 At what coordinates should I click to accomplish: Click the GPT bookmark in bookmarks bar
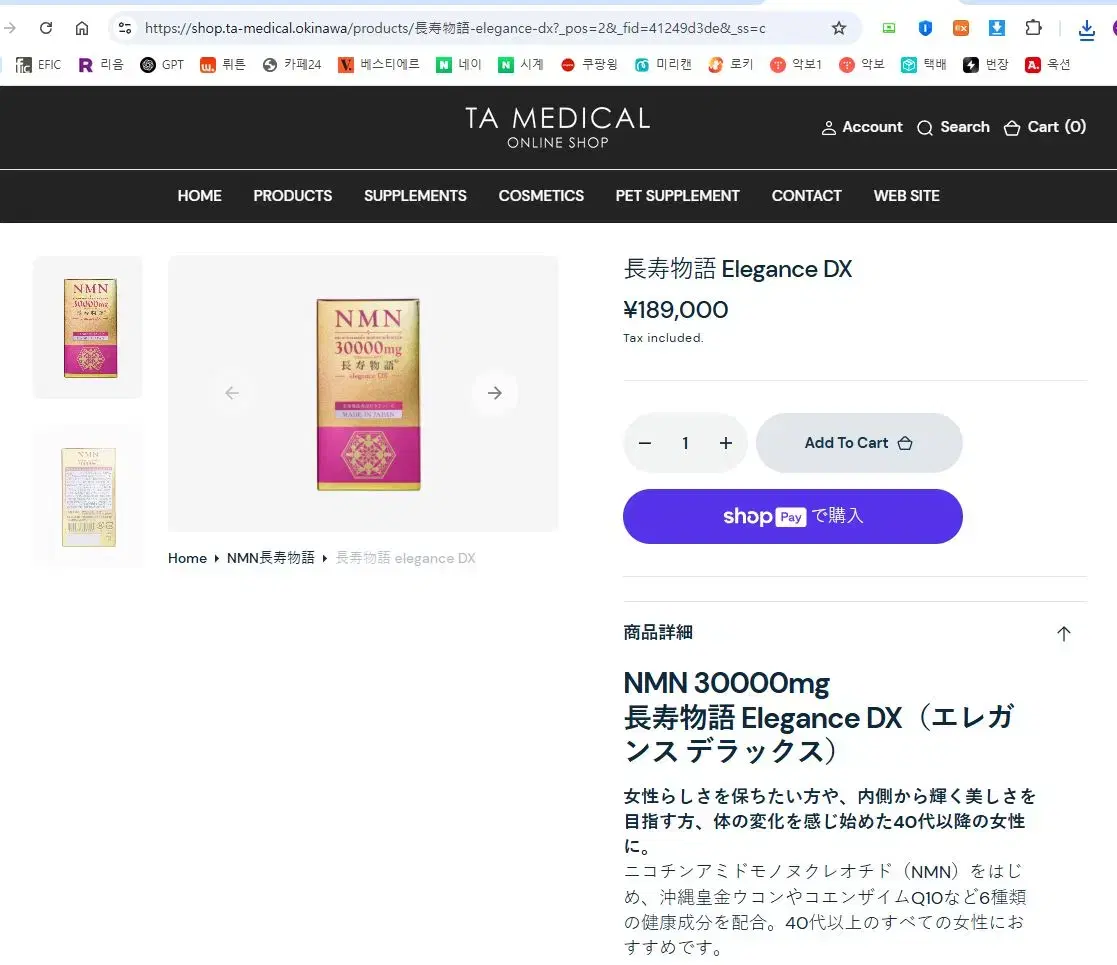[162, 65]
